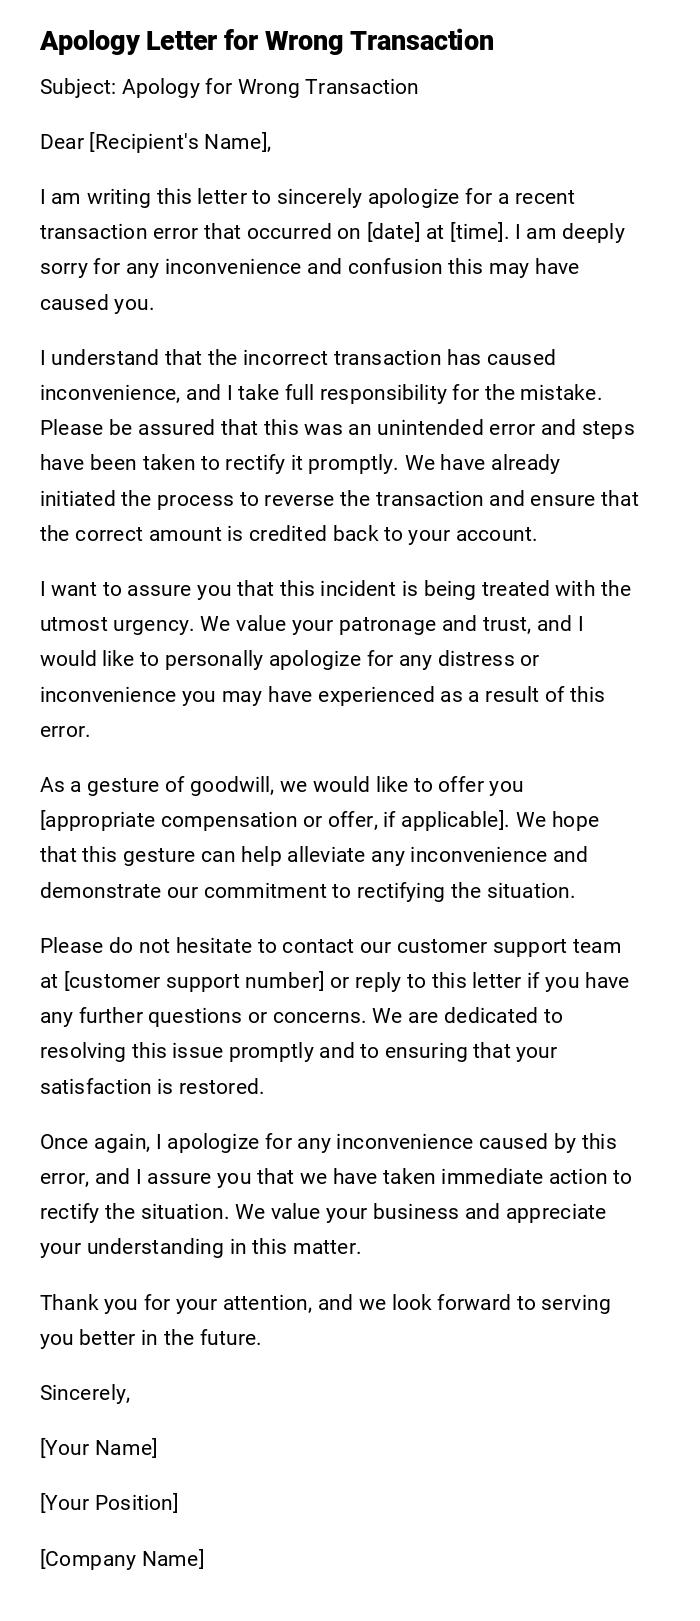This screenshot has width=700, height=1621.
Task: Click the opening paragraph "I am writing this letter"
Action: (332, 250)
